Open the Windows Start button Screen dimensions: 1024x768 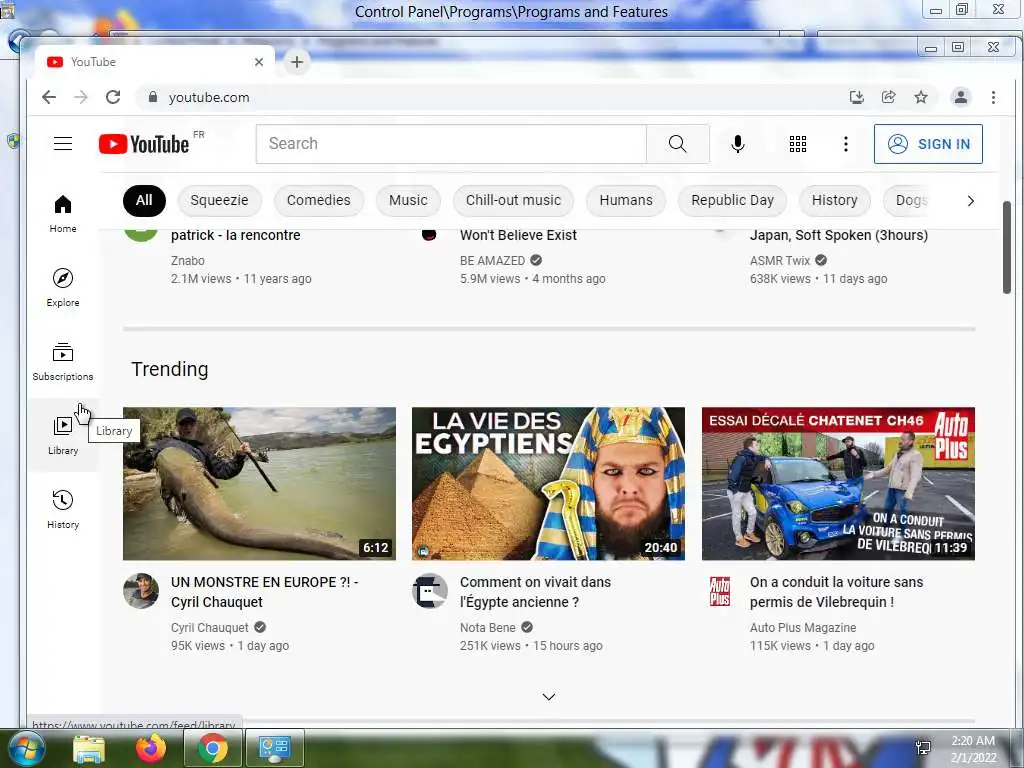[25, 748]
